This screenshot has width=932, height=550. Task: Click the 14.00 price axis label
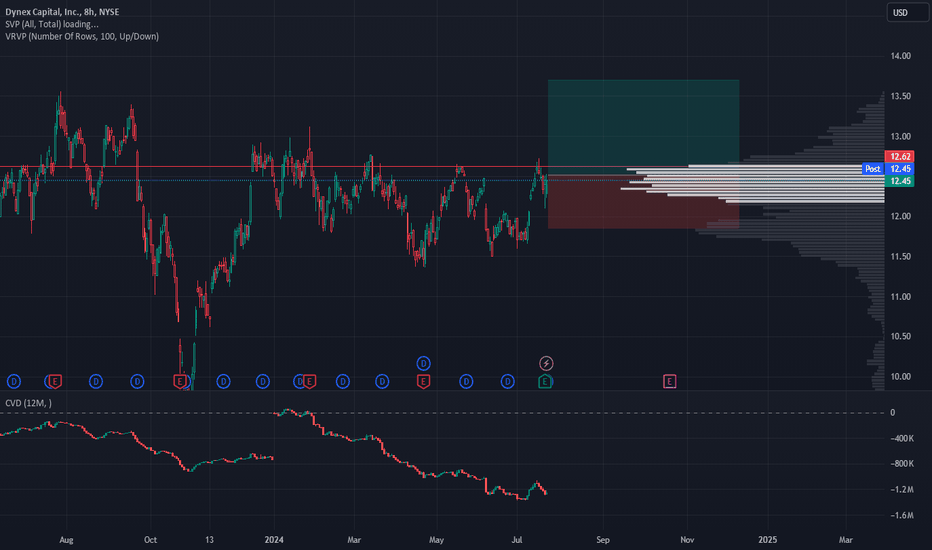coord(900,56)
